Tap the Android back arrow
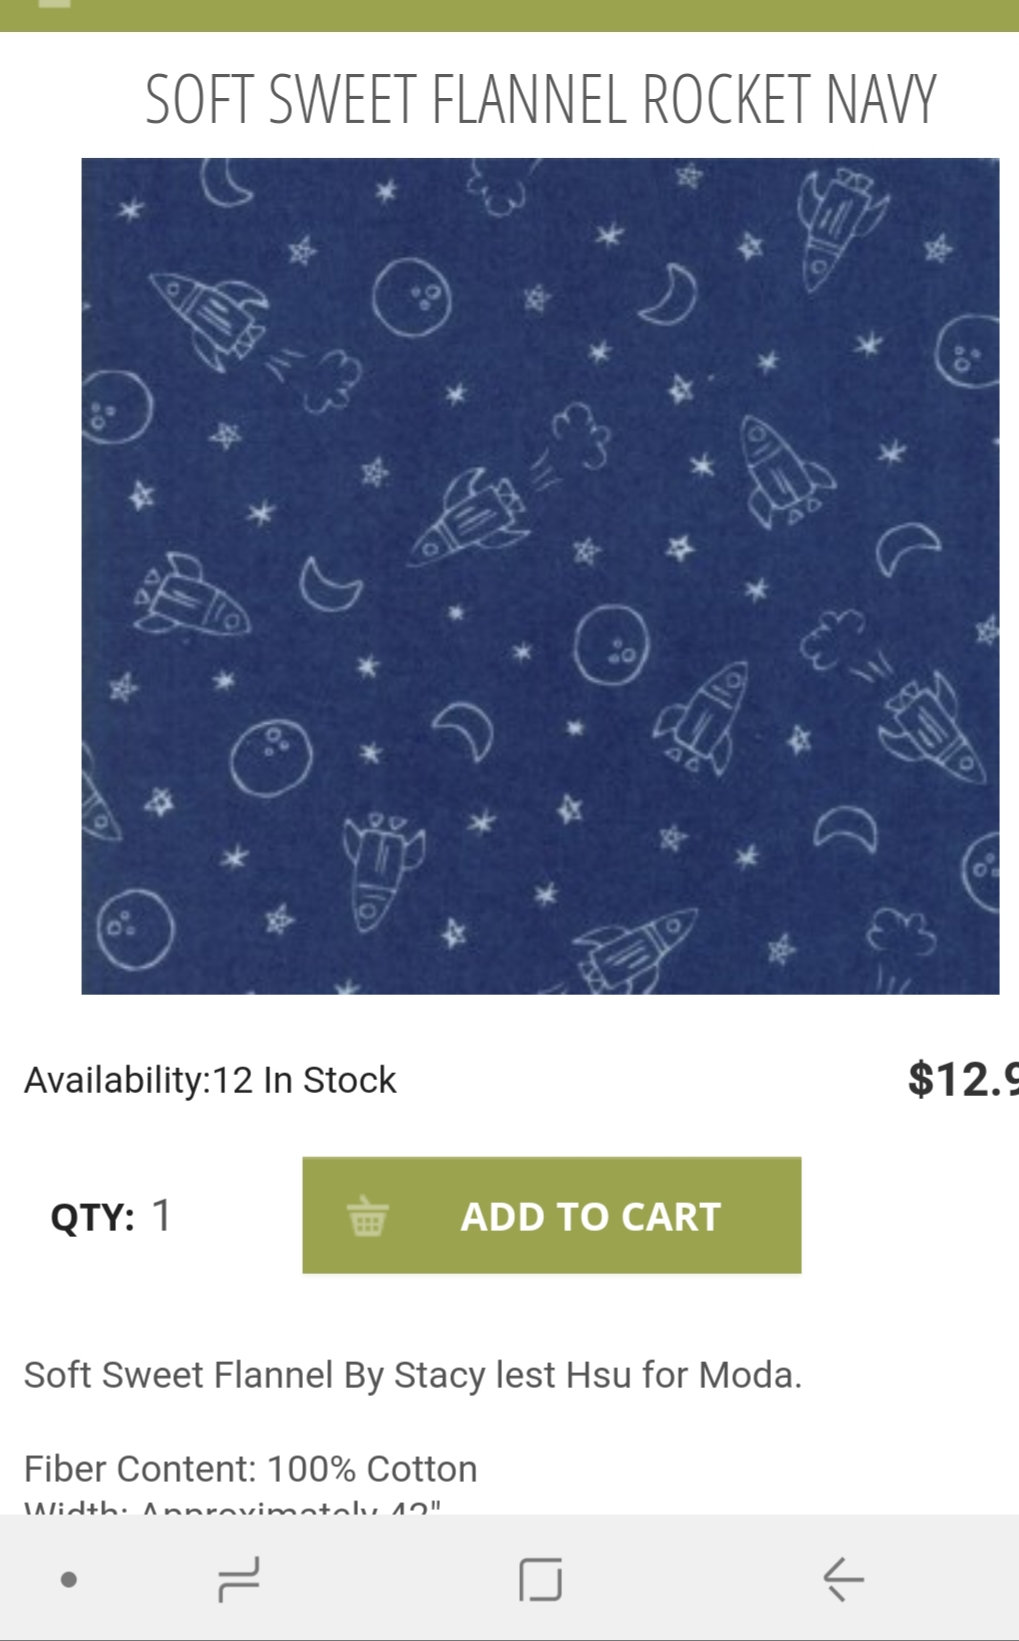 (843, 1579)
